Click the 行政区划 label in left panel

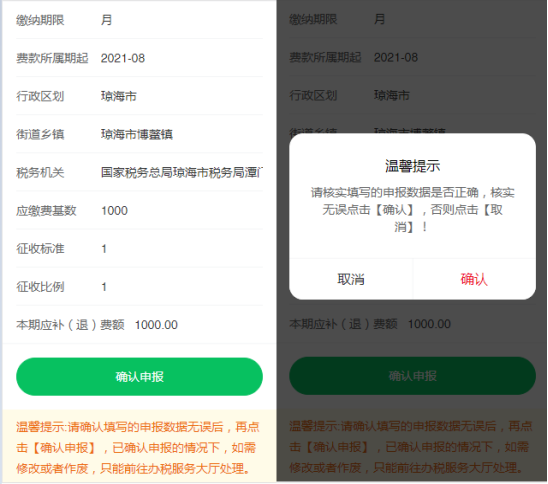coord(40,96)
